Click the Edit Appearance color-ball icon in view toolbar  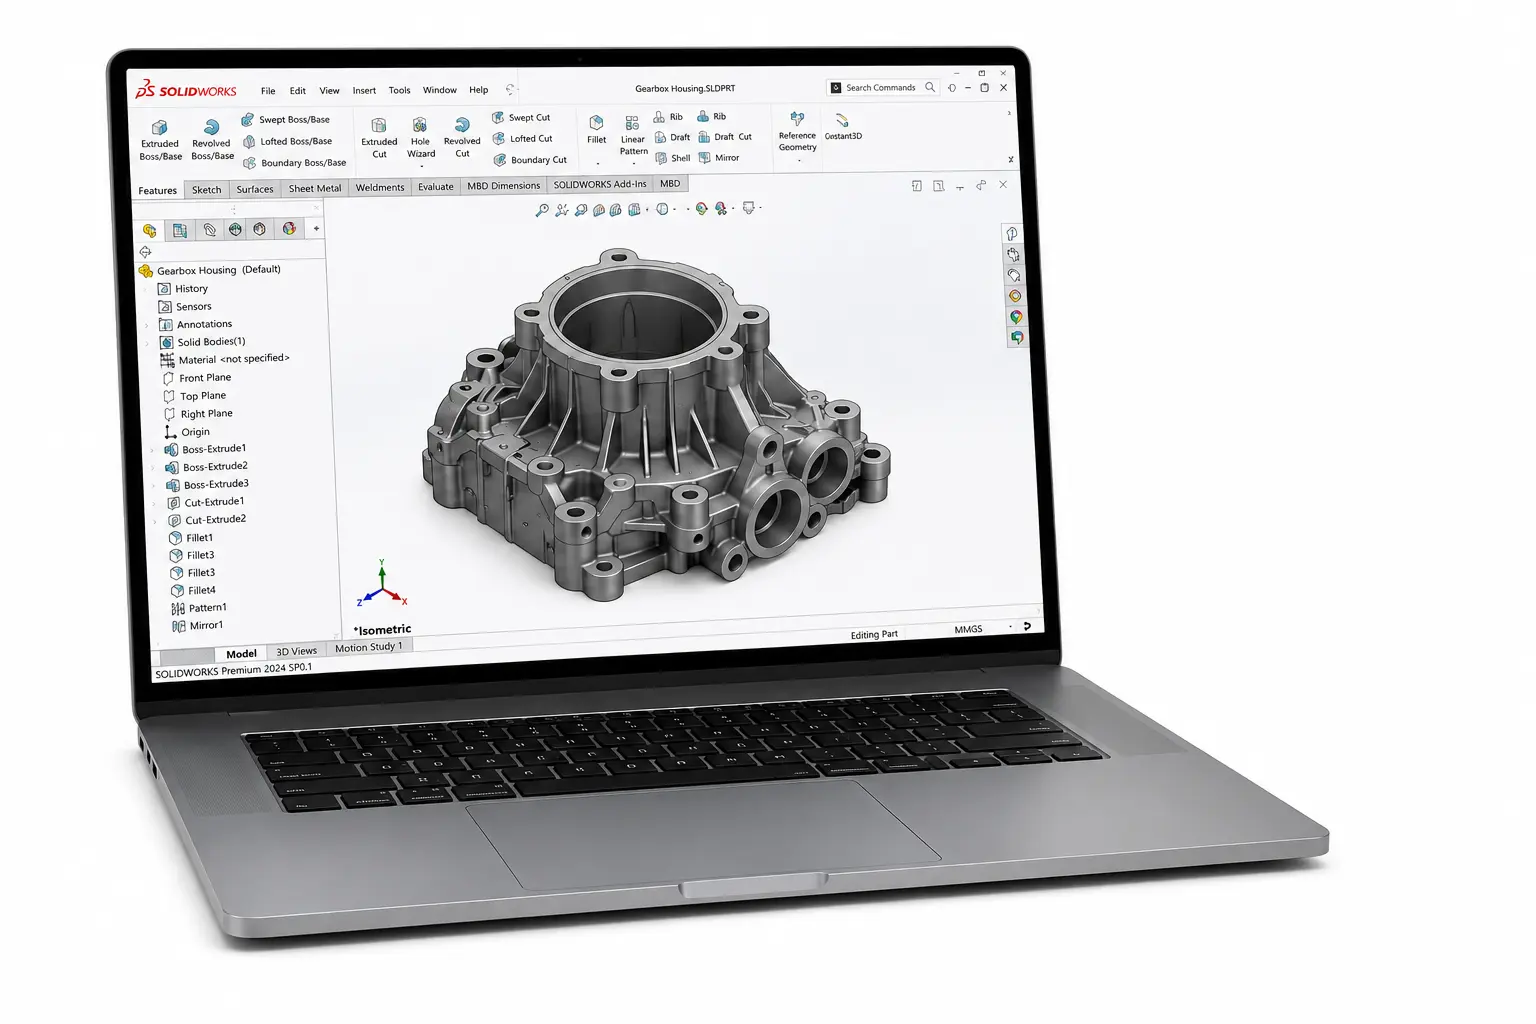point(701,209)
